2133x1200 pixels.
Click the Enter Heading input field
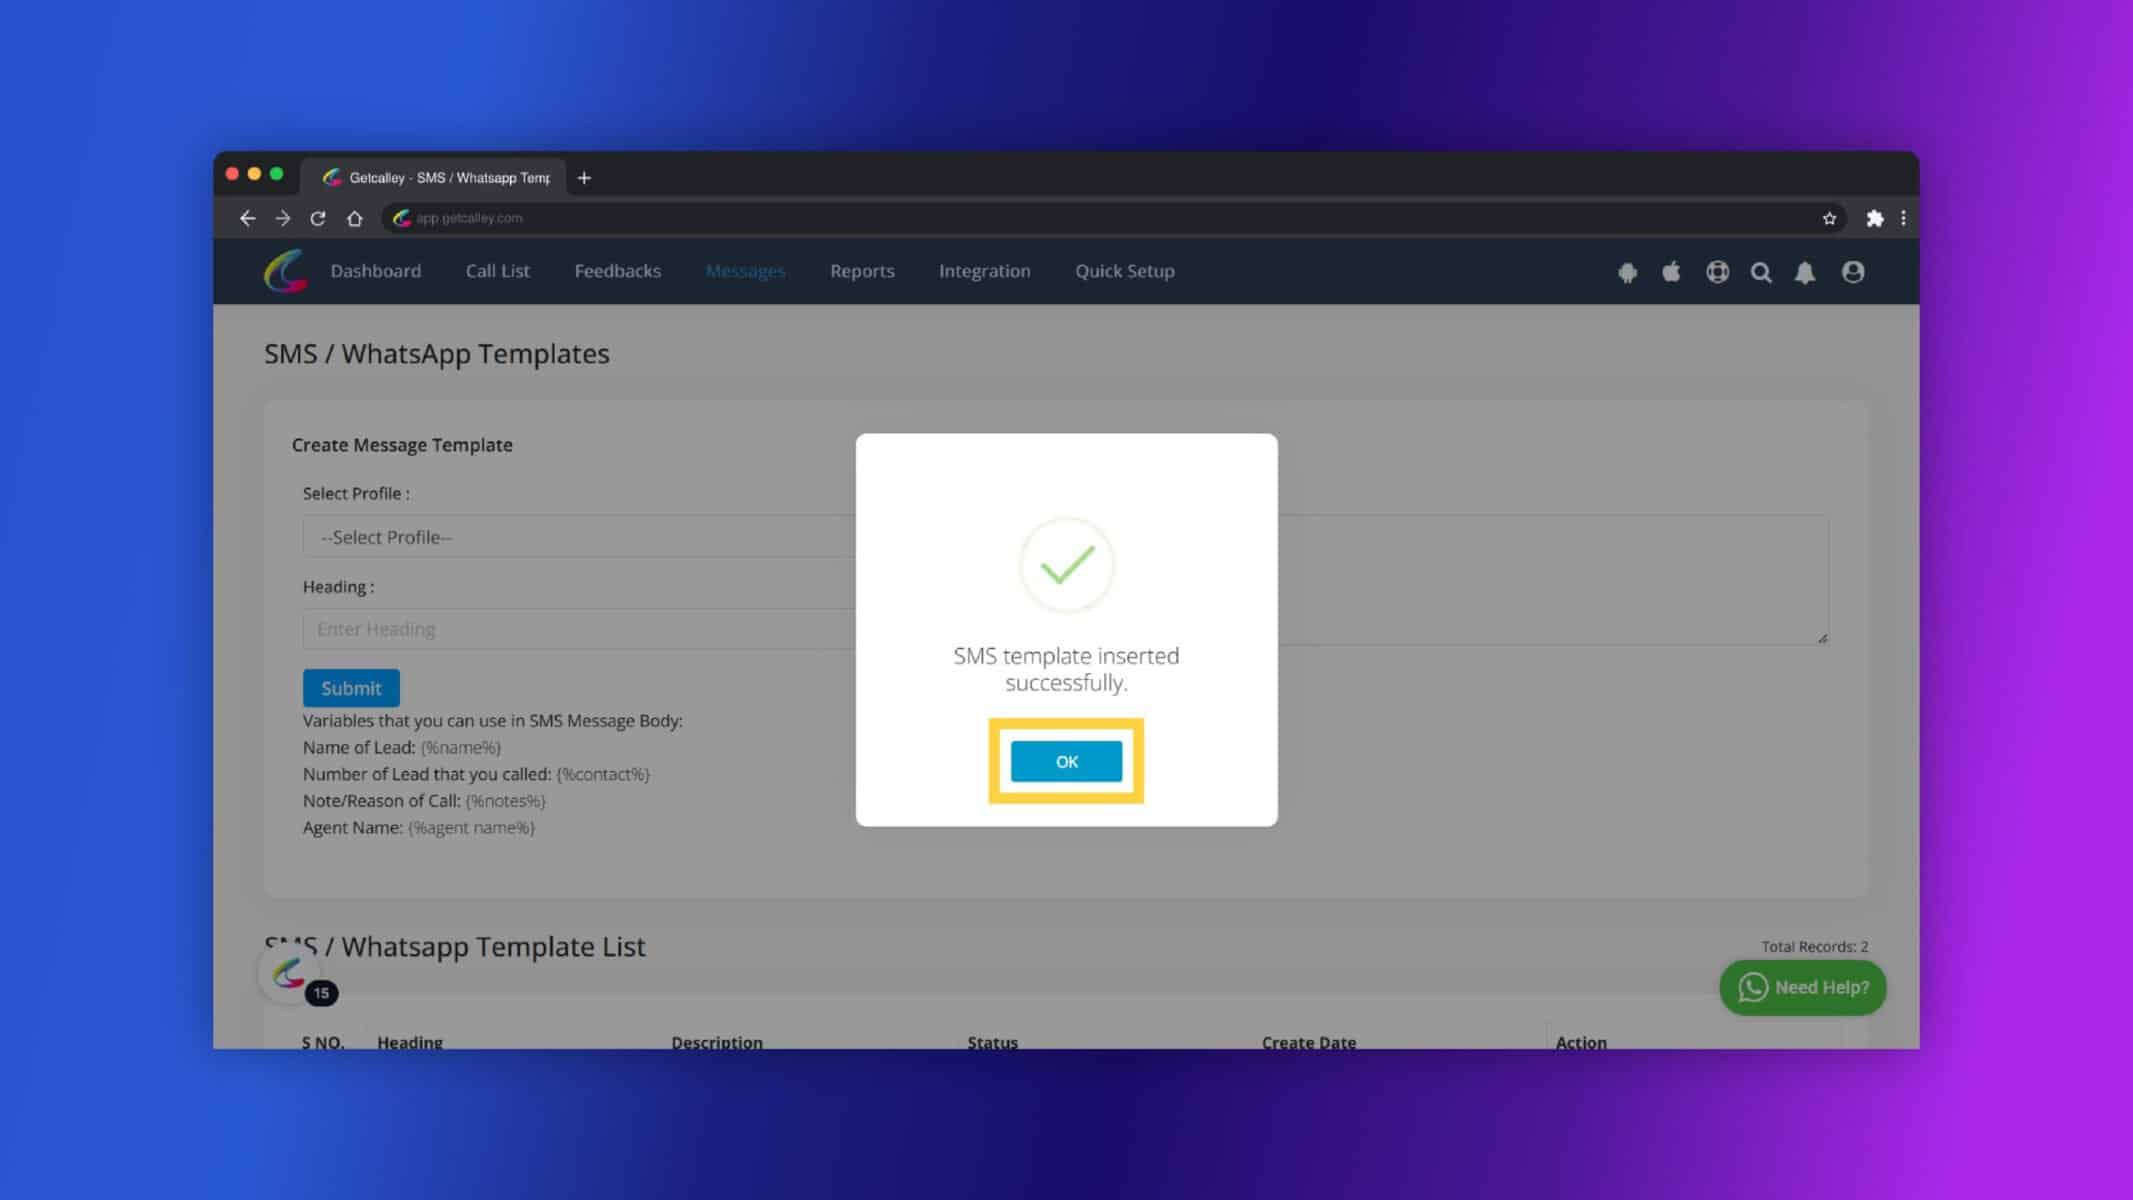pos(574,627)
